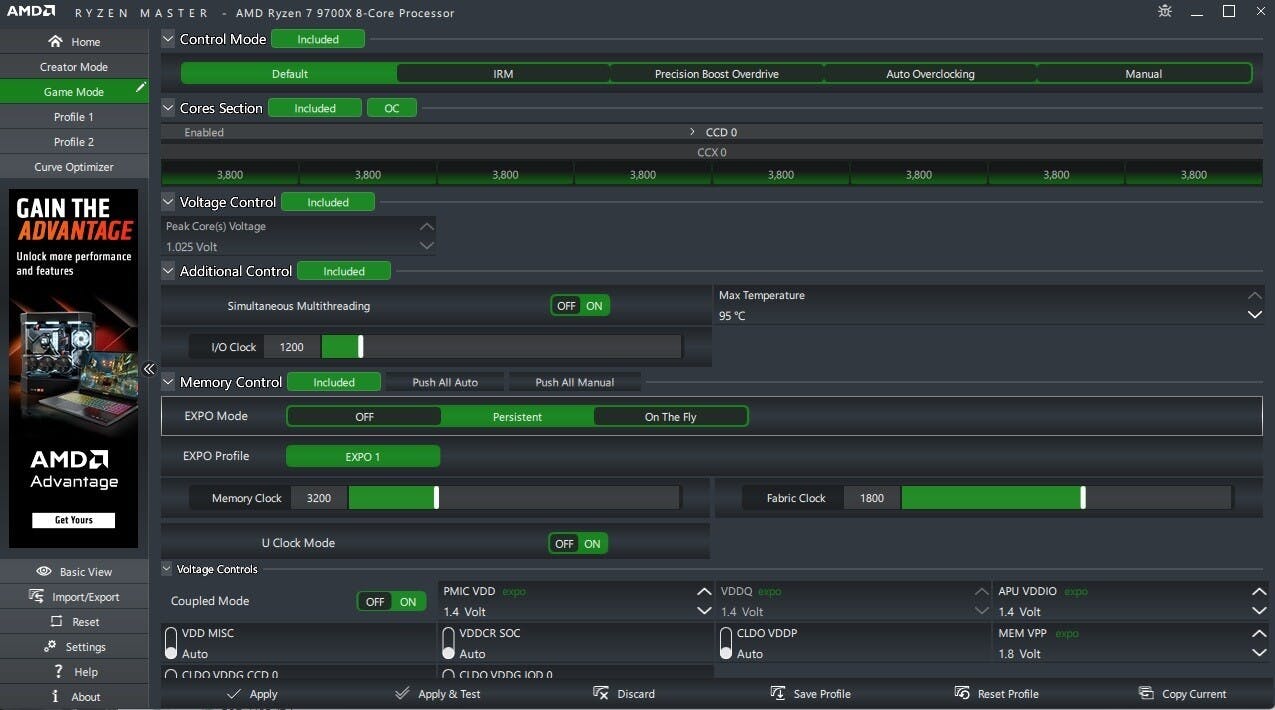The image size is (1275, 710).
Task: Toggle the CLDO VDDP Auto switch
Action: [x=726, y=643]
